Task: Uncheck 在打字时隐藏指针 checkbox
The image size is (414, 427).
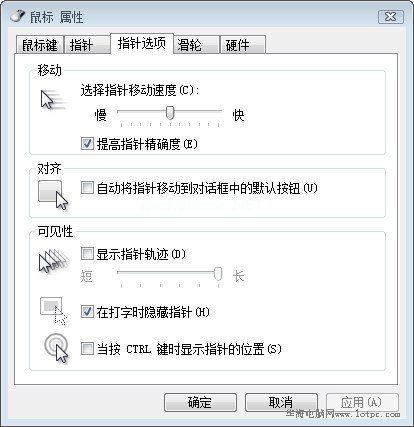Action: (87, 312)
